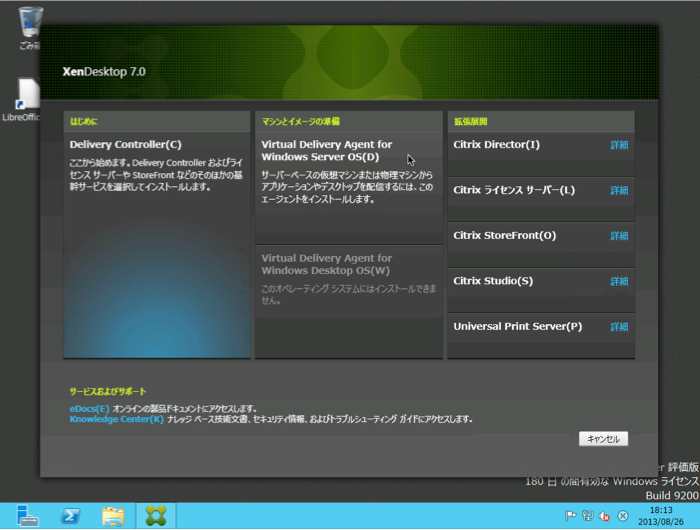Open Server Manager from the taskbar
700x530 pixels.
coord(27,516)
